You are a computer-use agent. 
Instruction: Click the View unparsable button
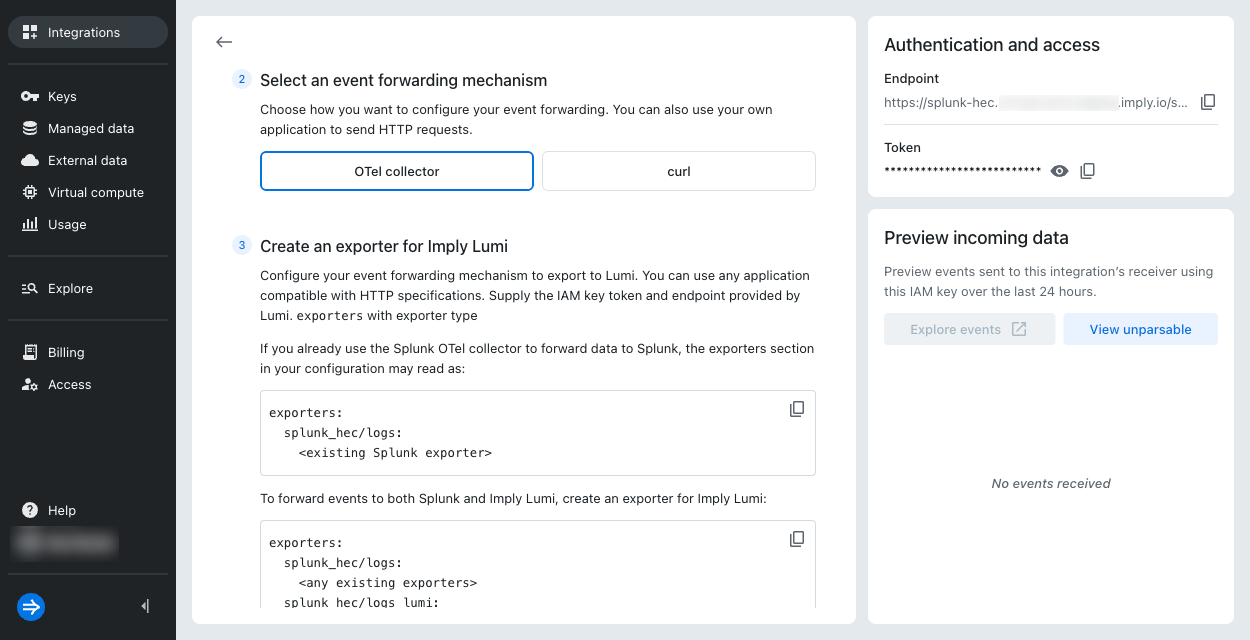click(x=1140, y=329)
